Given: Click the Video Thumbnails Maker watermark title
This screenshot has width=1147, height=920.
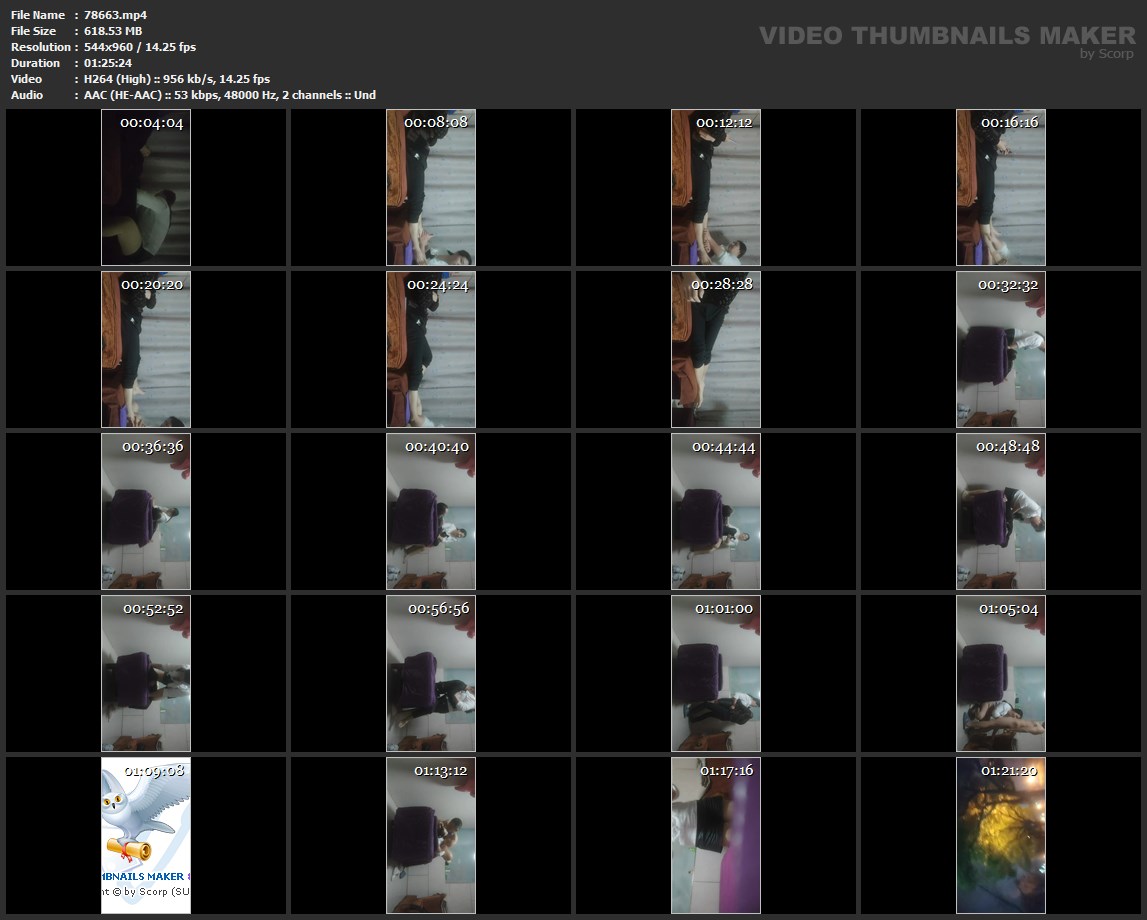Looking at the screenshot, I should click(x=946, y=36).
